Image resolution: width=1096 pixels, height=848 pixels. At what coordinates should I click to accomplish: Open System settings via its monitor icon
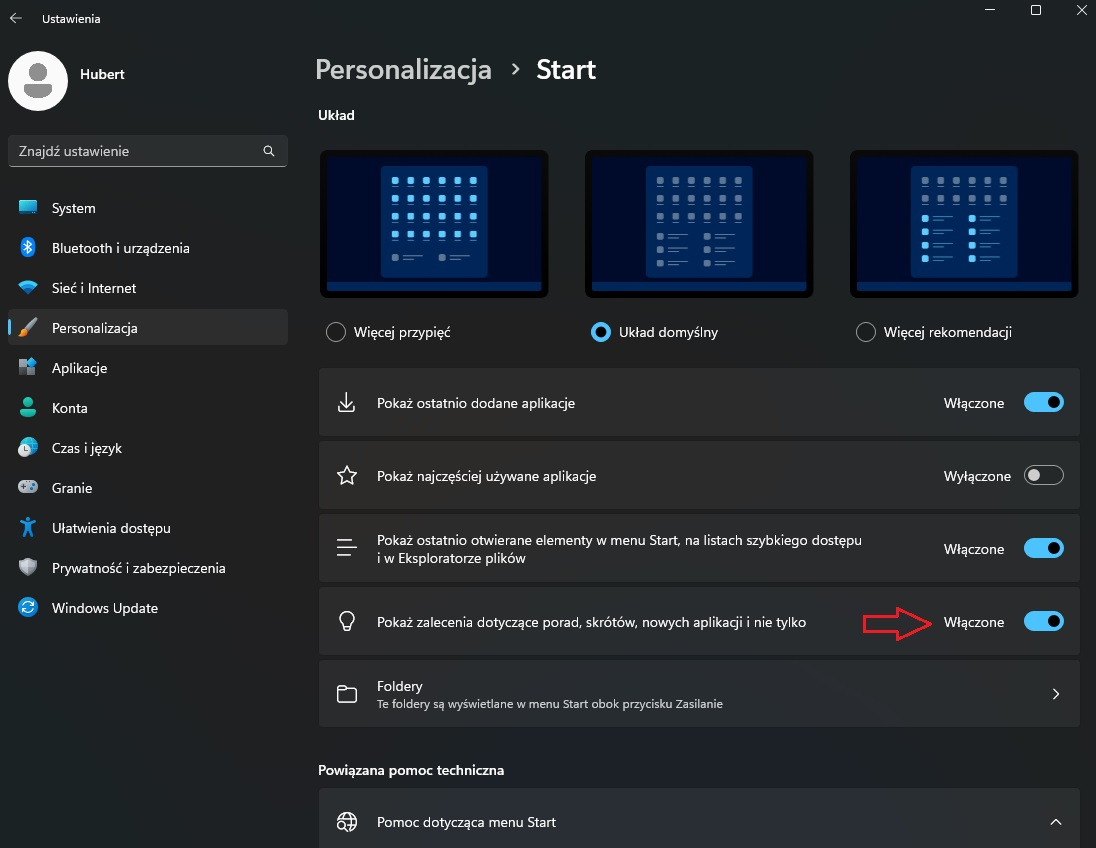point(27,207)
